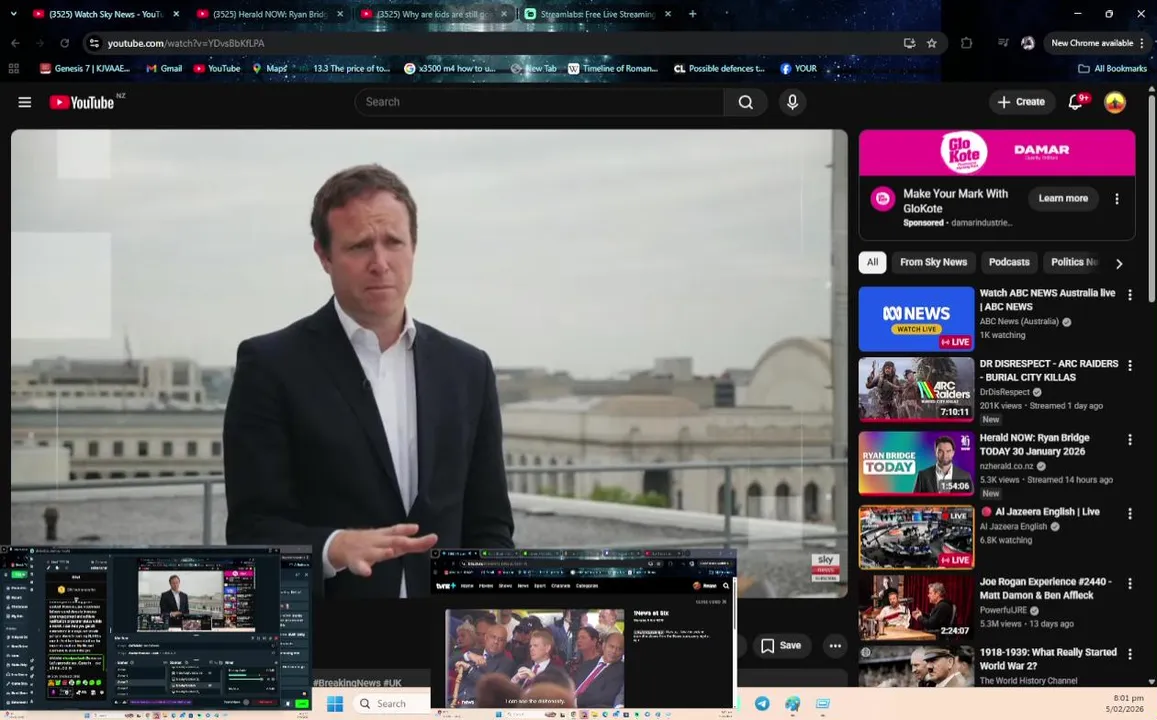Click the Chrome address bar URL

pos(186,44)
